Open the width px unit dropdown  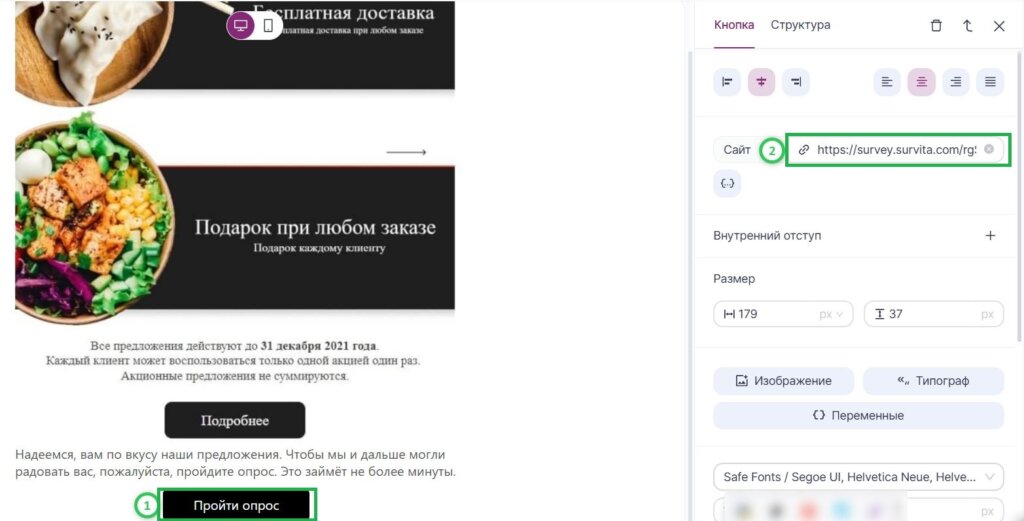[x=831, y=314]
